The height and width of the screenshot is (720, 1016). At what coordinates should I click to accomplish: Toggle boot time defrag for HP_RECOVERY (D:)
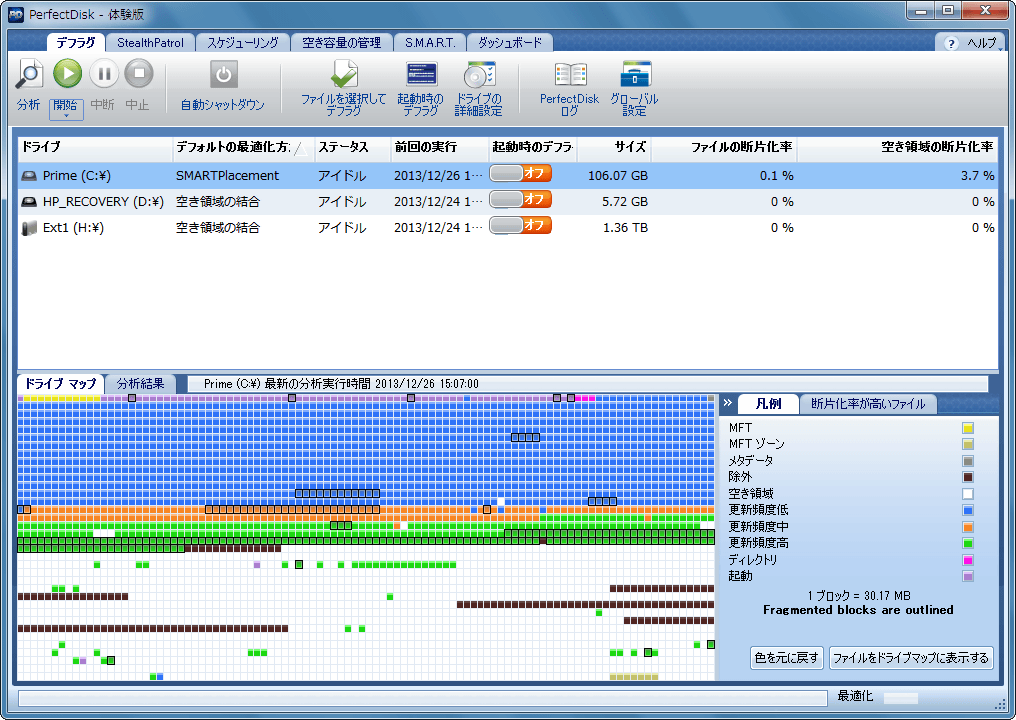pyautogui.click(x=520, y=200)
